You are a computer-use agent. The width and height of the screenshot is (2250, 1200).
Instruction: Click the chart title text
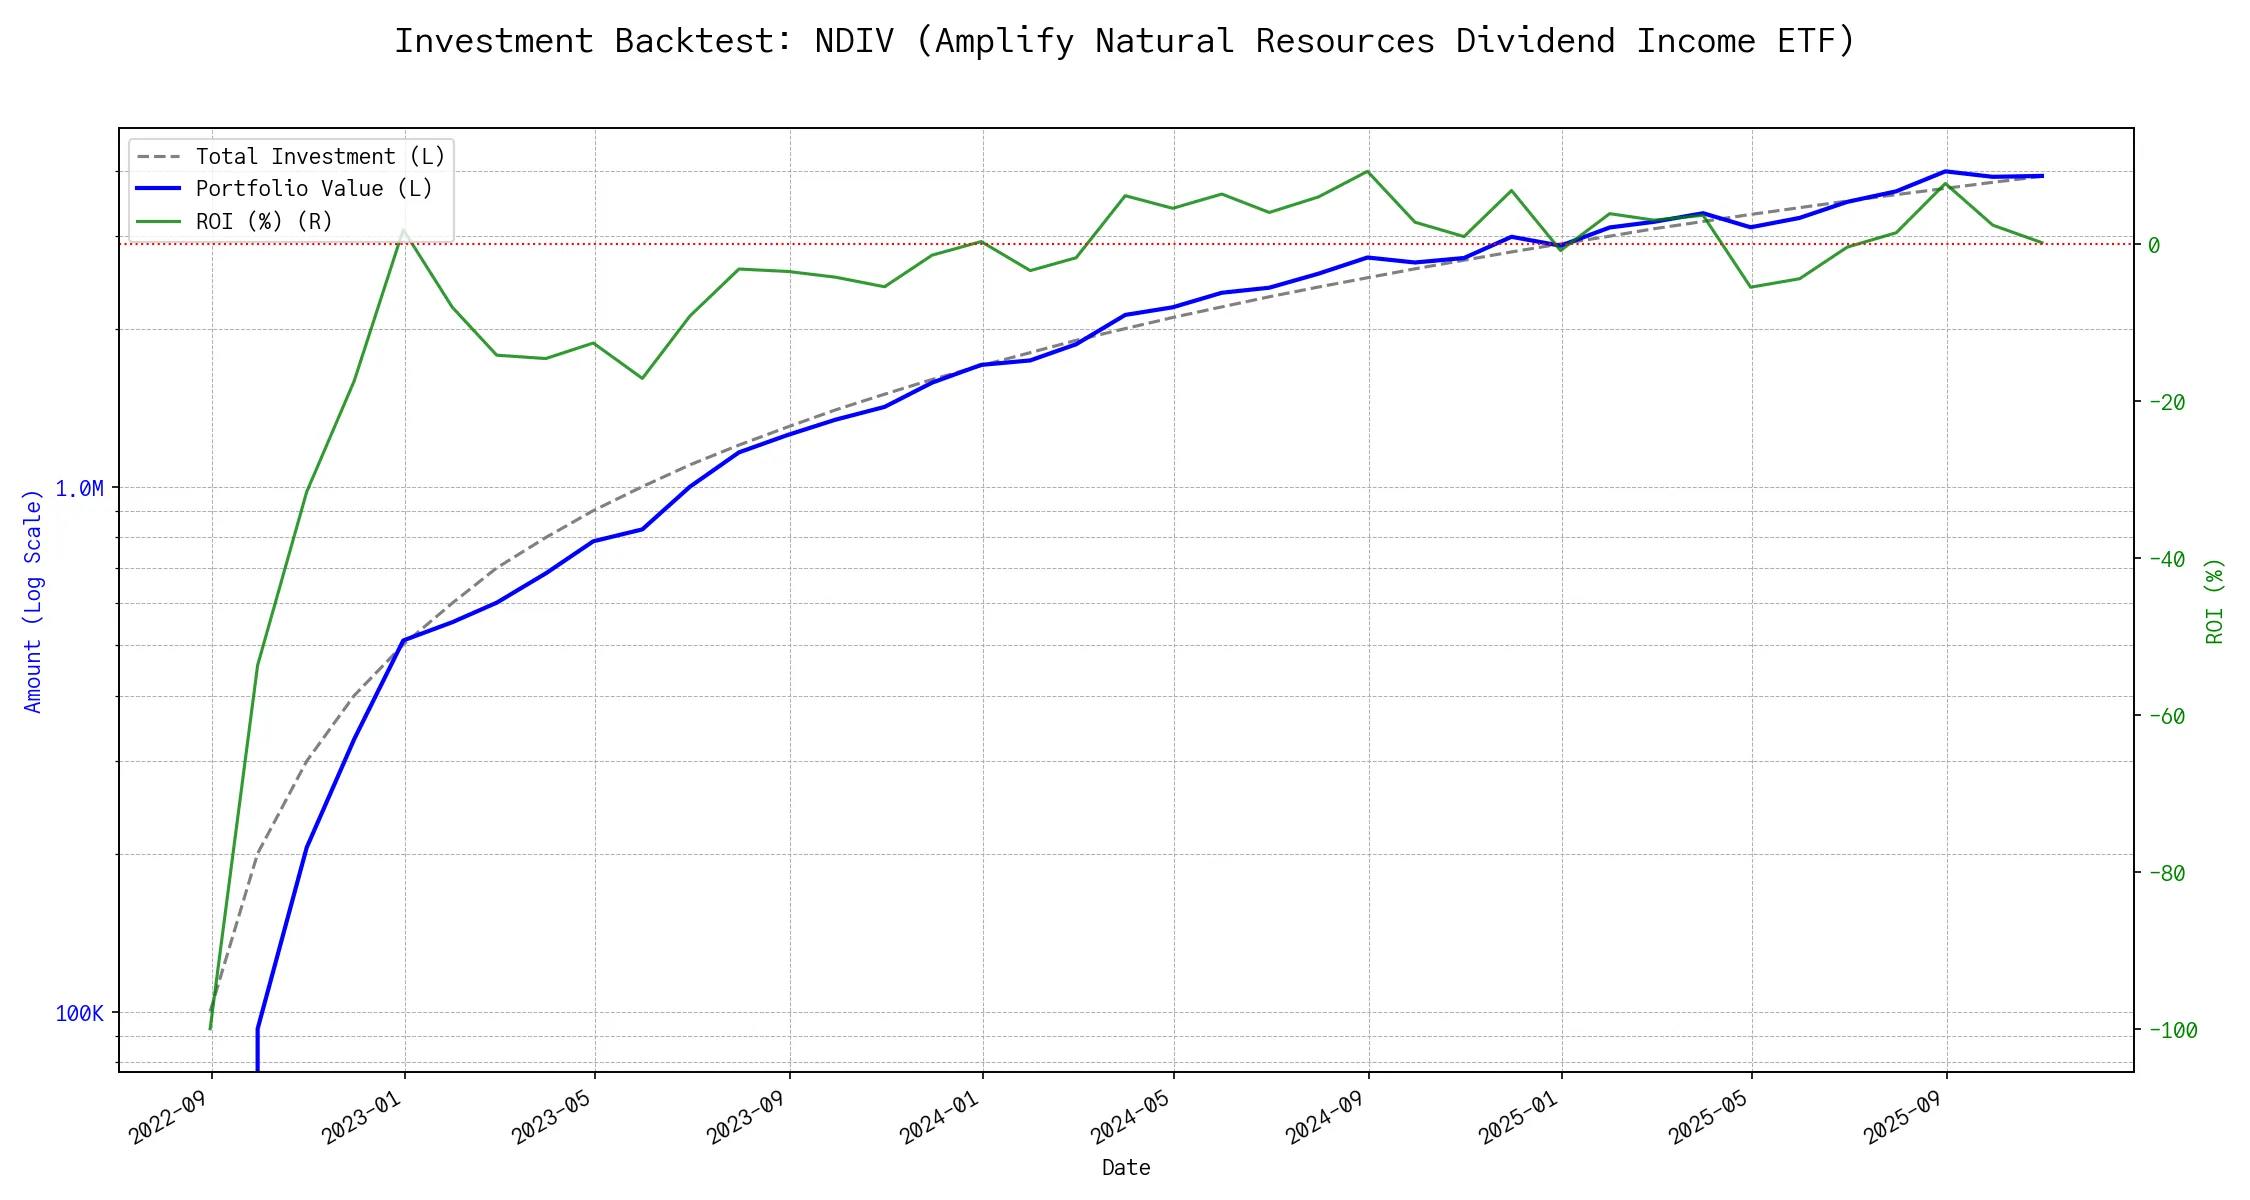1124,41
